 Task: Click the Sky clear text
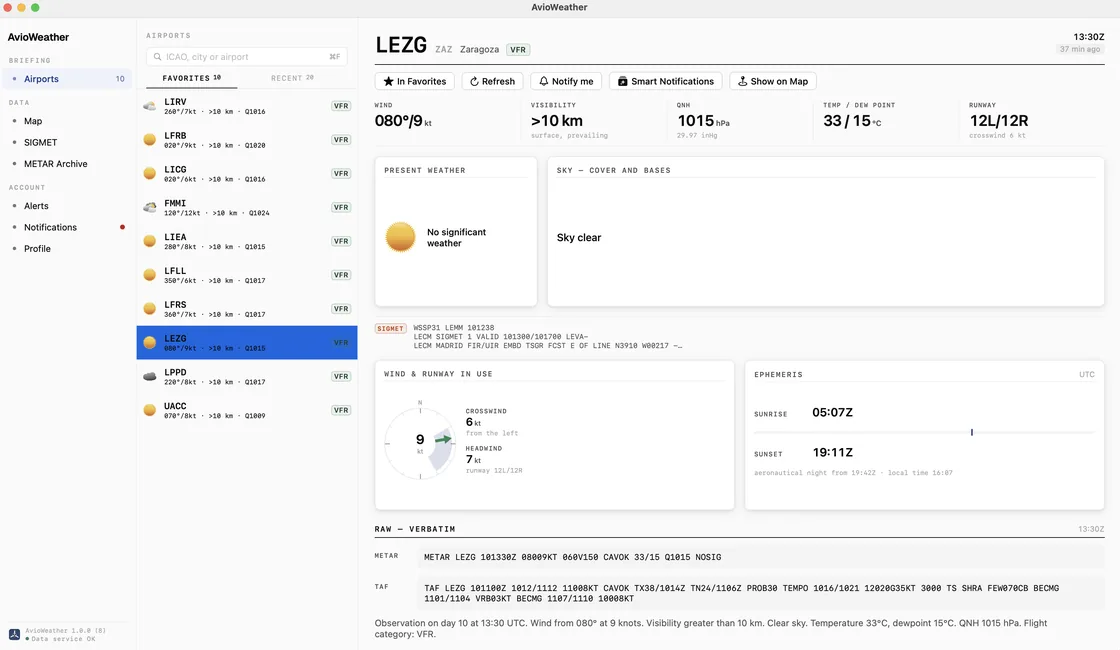click(x=579, y=237)
